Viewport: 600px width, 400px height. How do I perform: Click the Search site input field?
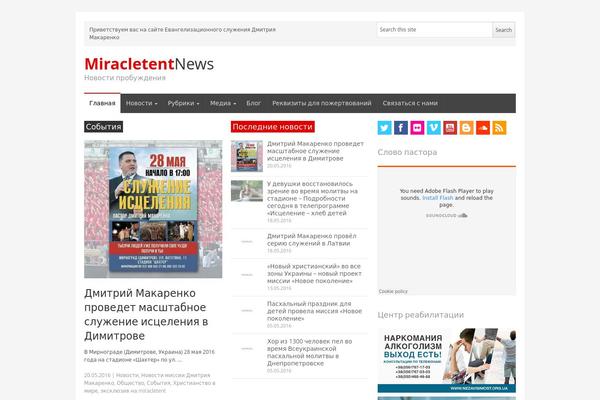(434, 30)
